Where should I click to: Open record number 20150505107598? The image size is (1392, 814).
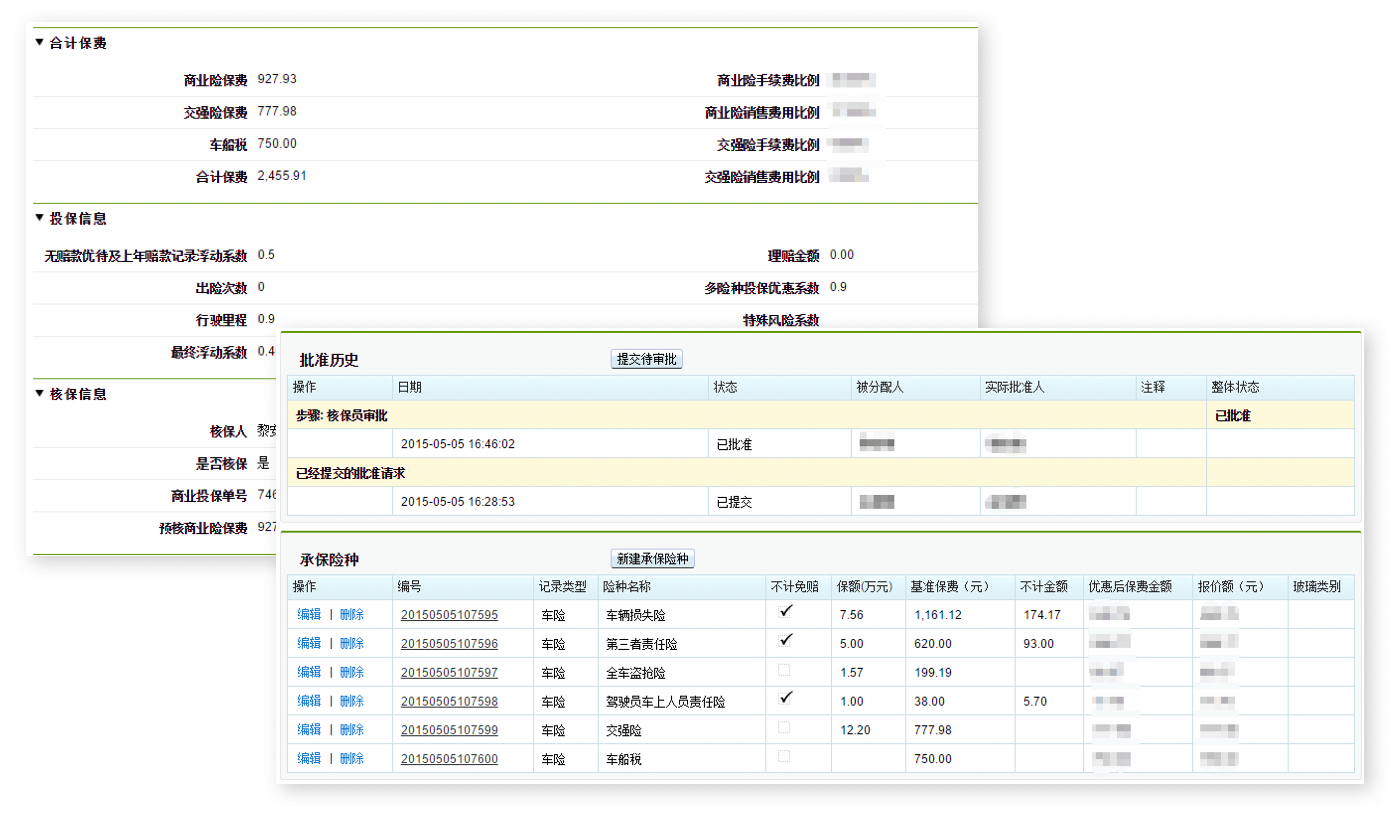click(x=449, y=702)
